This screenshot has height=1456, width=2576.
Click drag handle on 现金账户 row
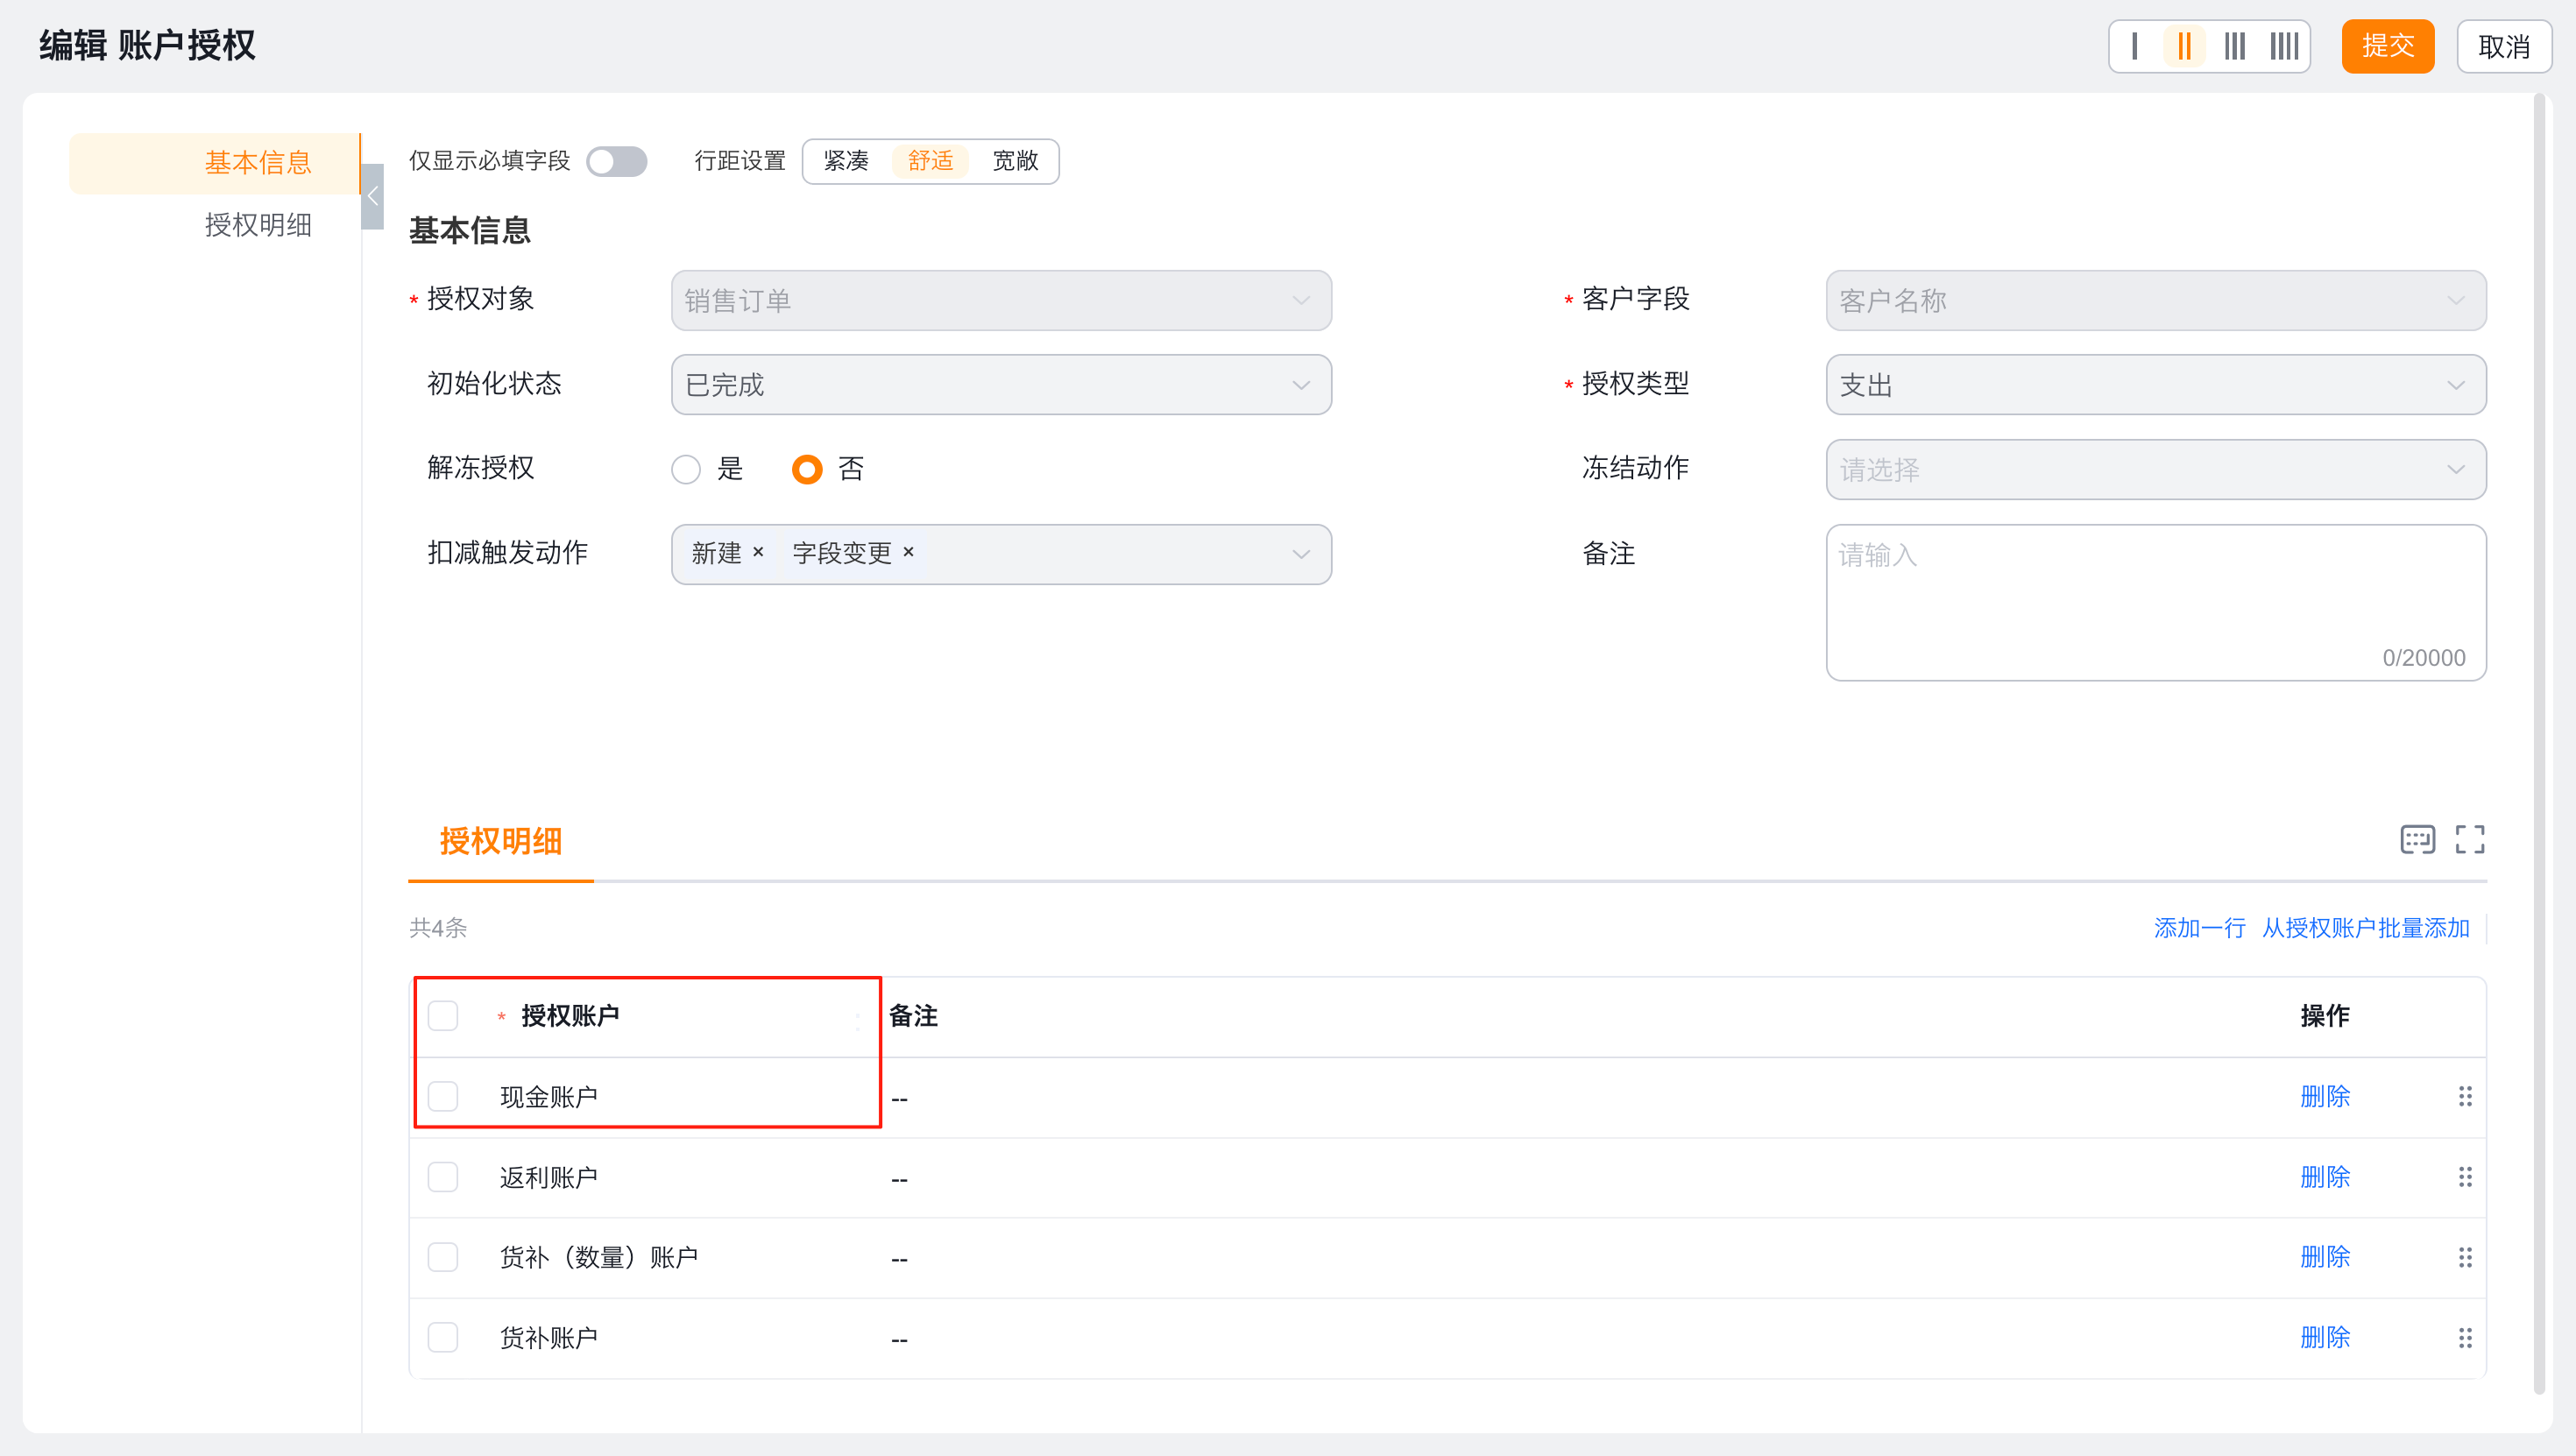click(x=2465, y=1097)
